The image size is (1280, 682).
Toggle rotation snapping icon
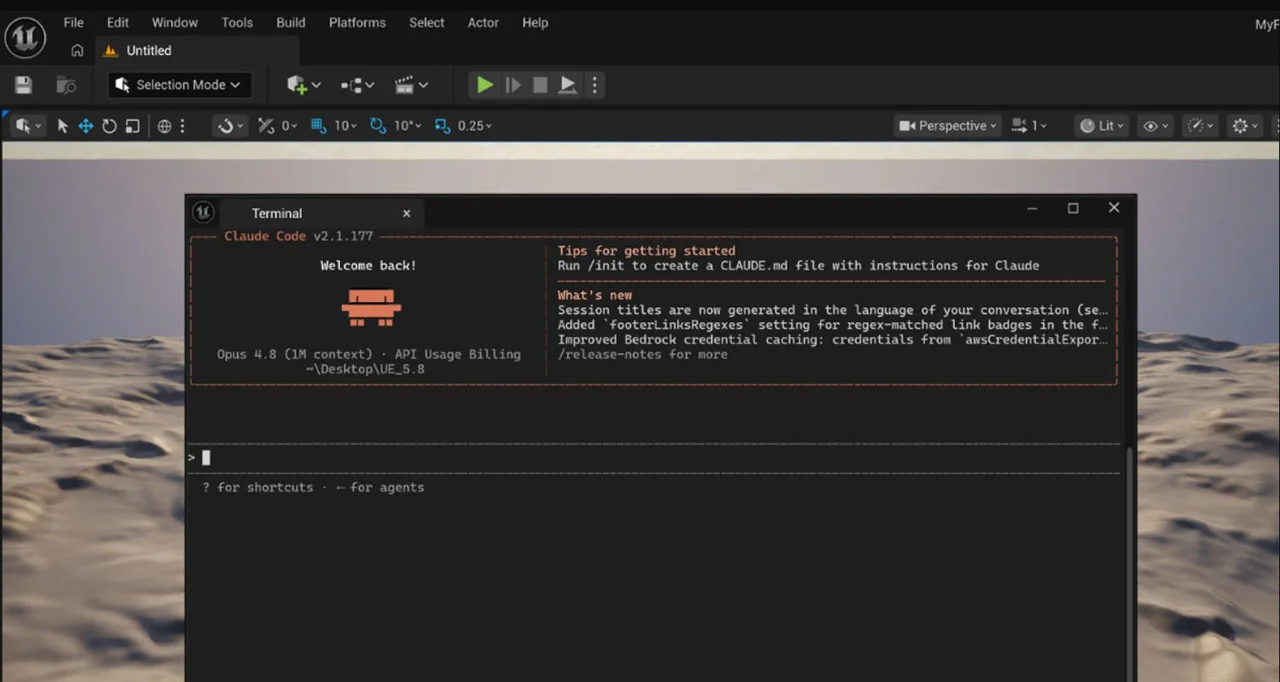click(378, 126)
